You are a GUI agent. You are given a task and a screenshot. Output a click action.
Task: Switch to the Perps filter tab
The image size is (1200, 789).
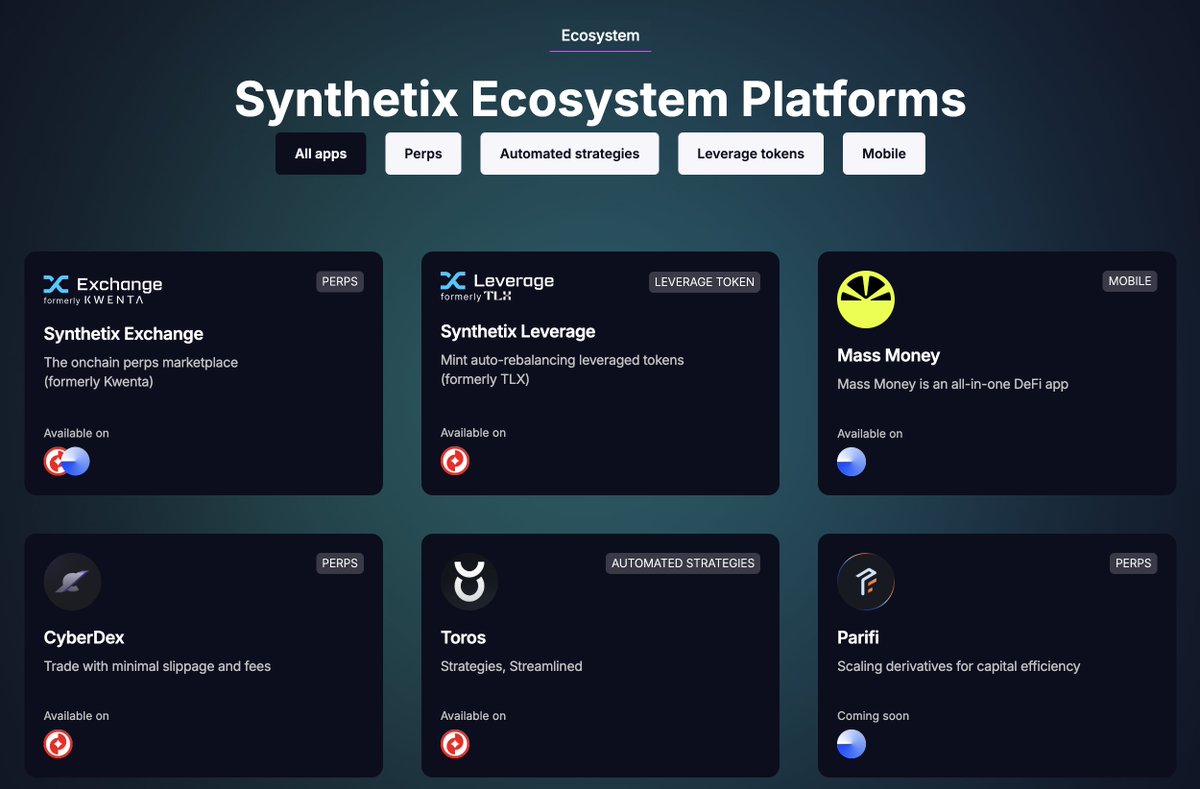coord(423,154)
